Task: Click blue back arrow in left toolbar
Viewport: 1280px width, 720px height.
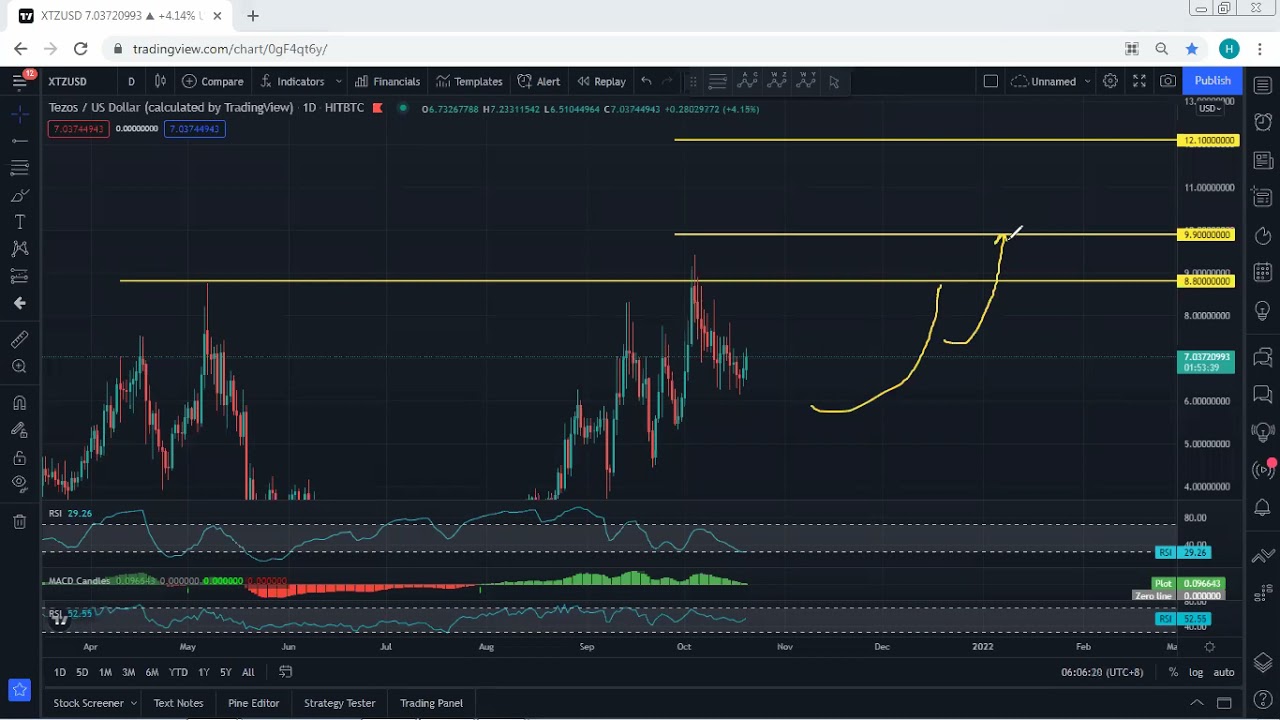Action: pyautogui.click(x=19, y=303)
